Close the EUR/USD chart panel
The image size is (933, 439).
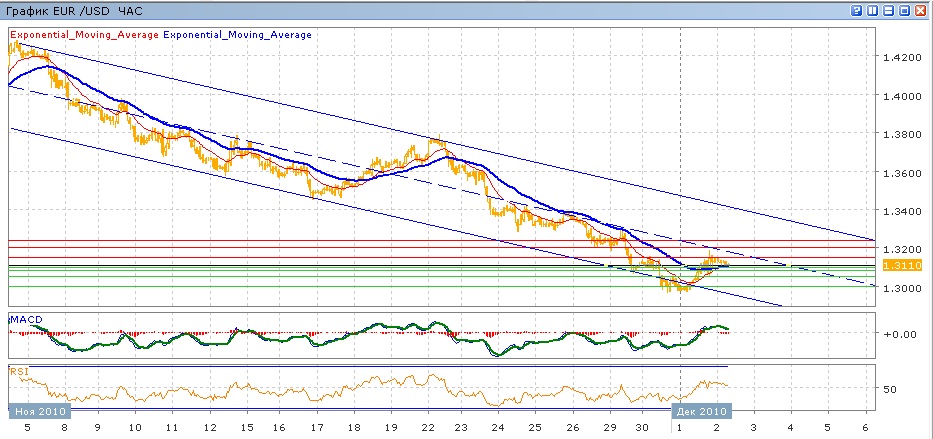[922, 10]
